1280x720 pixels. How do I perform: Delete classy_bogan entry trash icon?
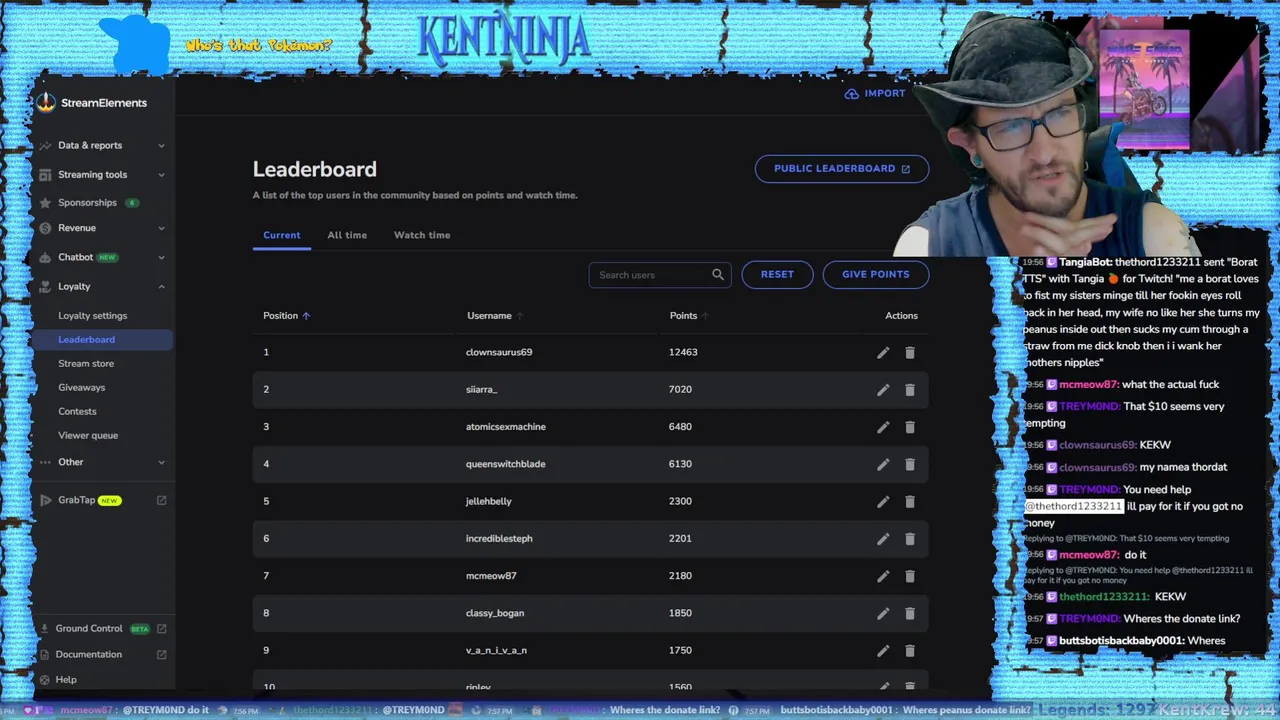(x=910, y=613)
